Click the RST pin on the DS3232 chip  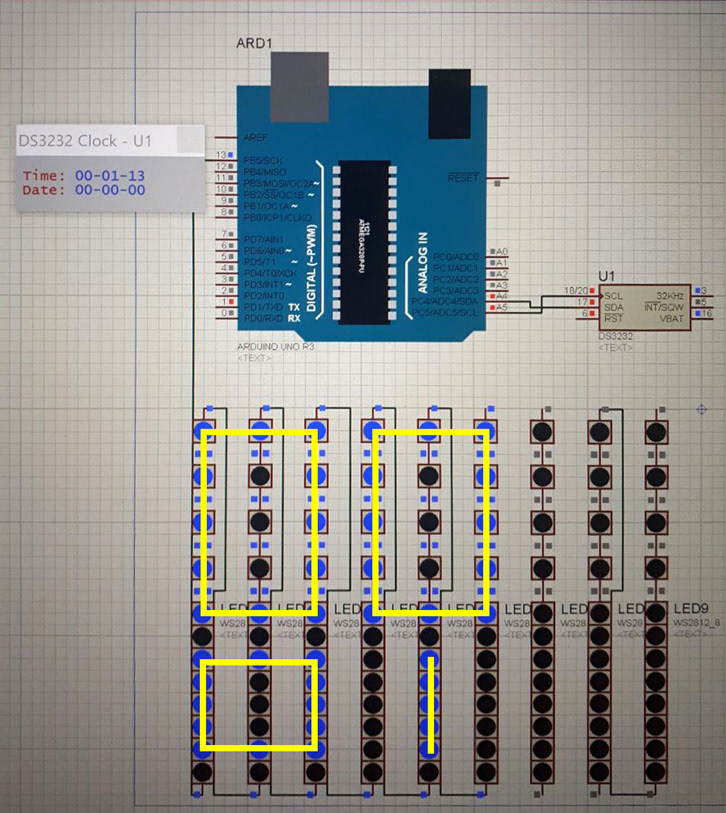tap(613, 318)
